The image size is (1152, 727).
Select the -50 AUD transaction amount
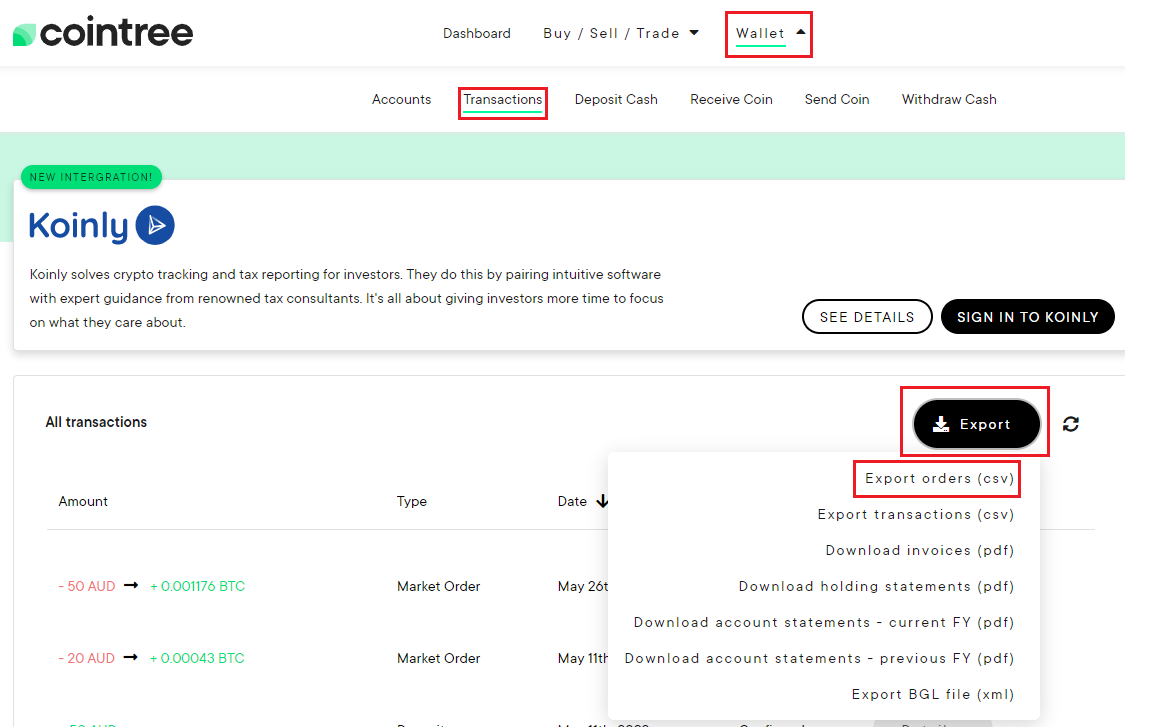[x=87, y=586]
